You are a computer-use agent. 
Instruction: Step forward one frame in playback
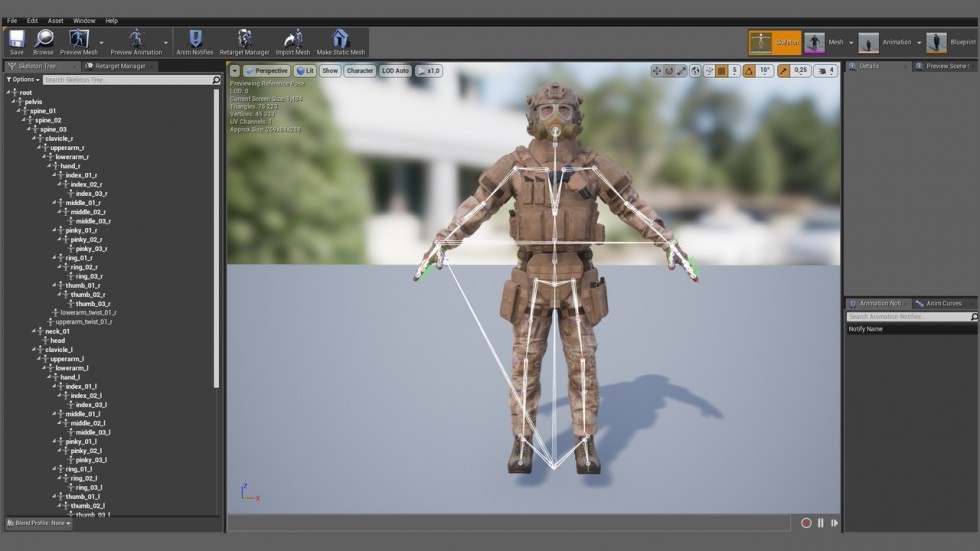tap(834, 523)
